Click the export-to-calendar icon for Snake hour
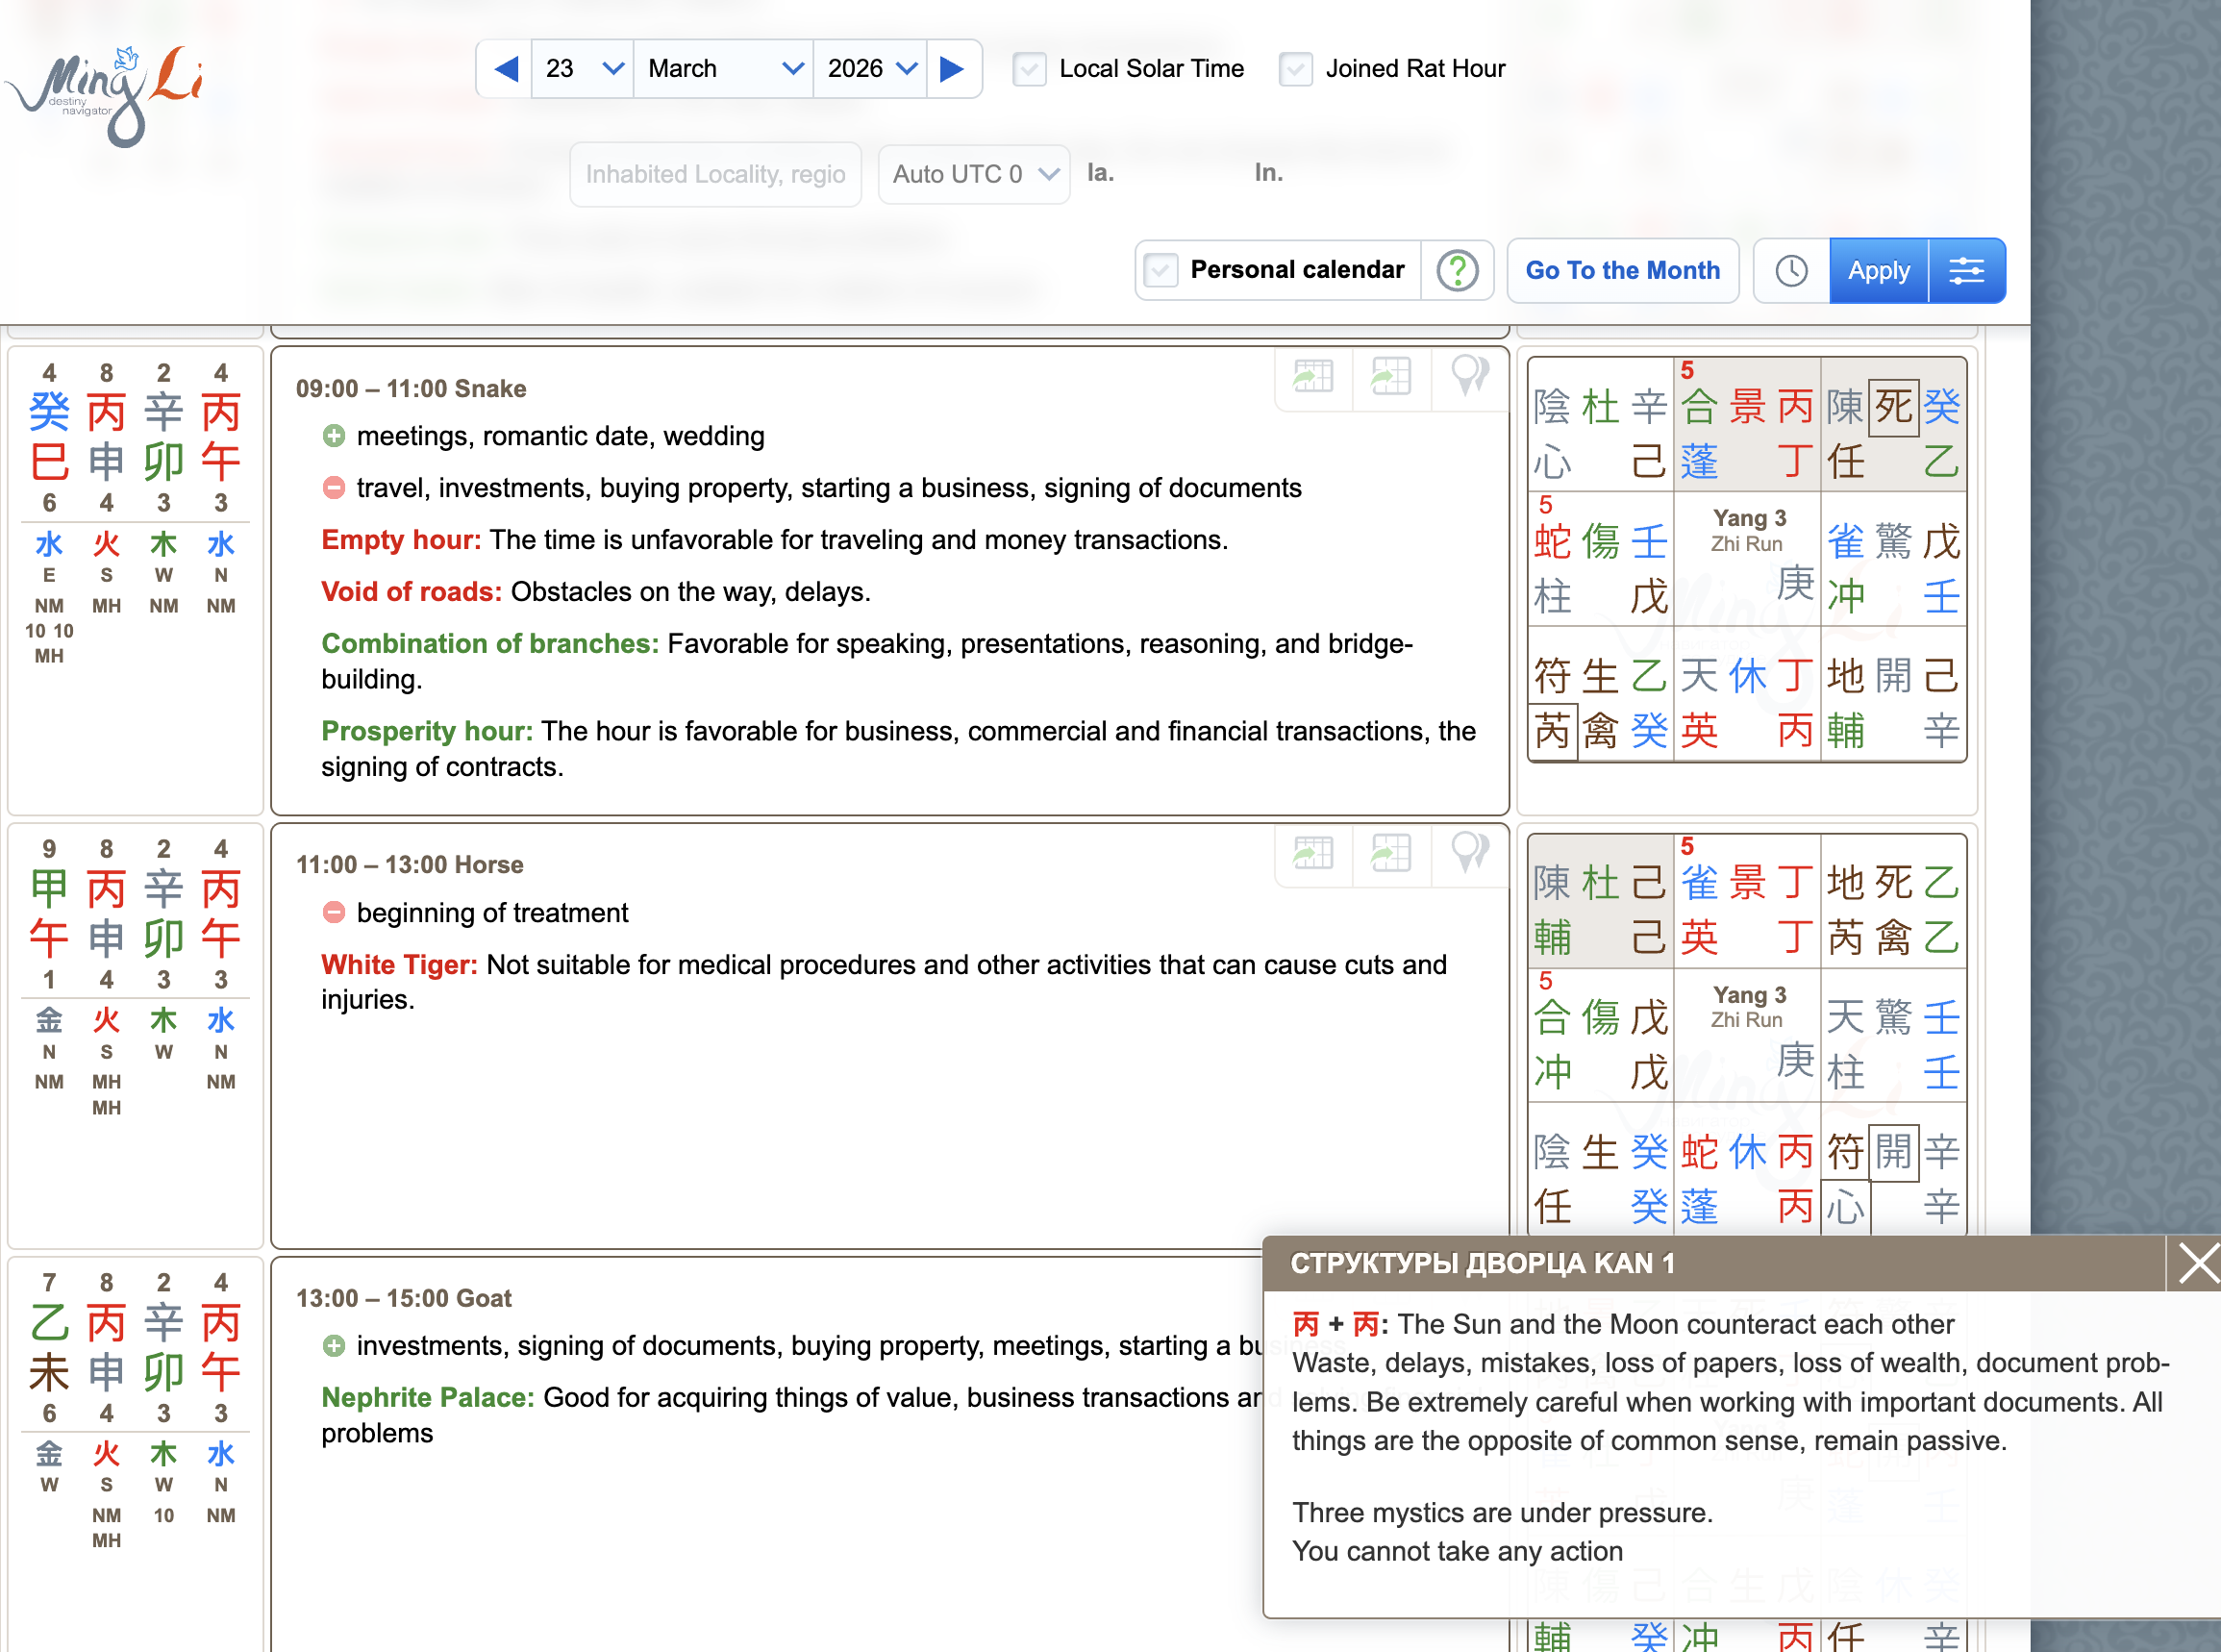The height and width of the screenshot is (1652, 2221). tap(1312, 378)
